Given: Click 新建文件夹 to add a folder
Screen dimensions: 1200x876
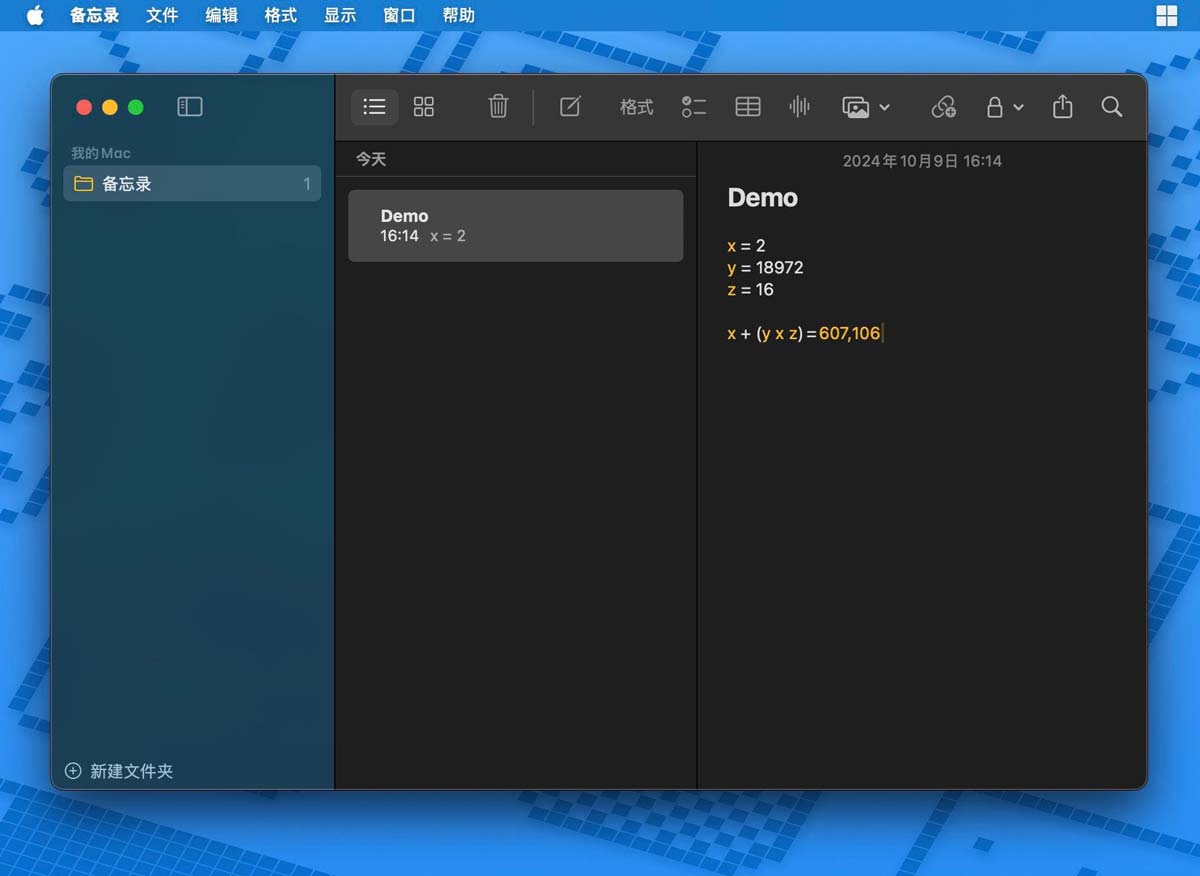Looking at the screenshot, I should tap(120, 771).
